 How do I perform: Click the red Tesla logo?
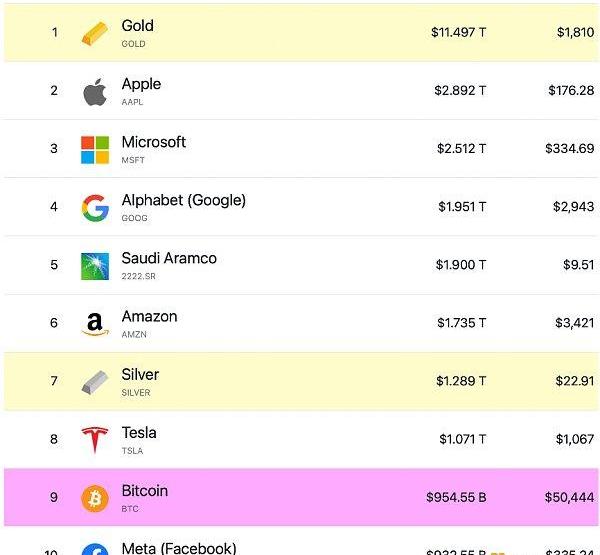point(95,440)
